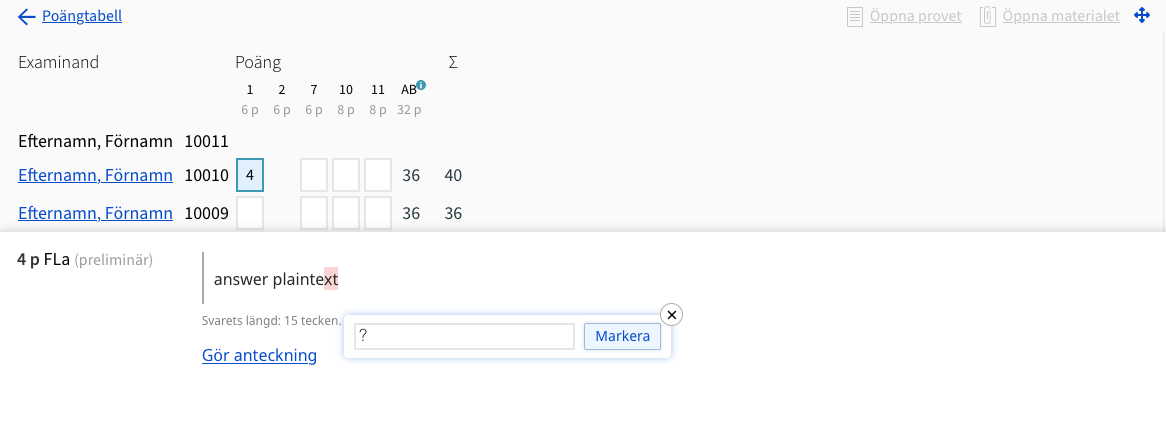The width and height of the screenshot is (1166, 448).
Task: Click the Öppna materialet paperclip icon
Action: 988,16
